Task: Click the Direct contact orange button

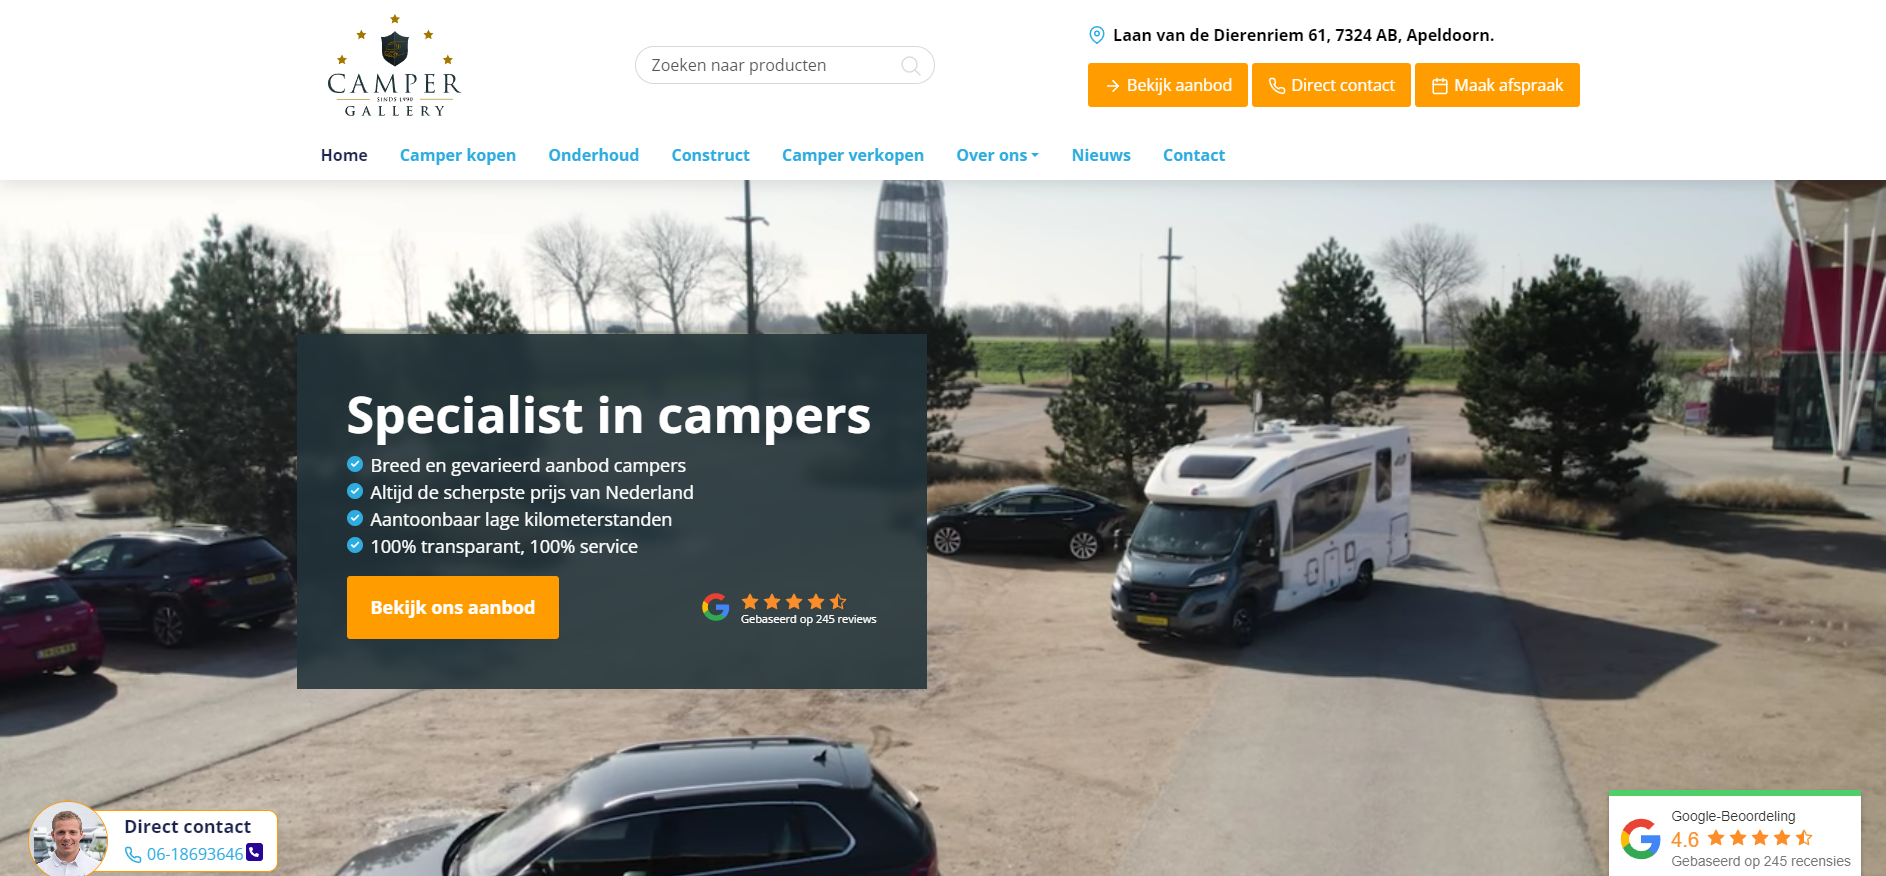Action: click(1331, 85)
